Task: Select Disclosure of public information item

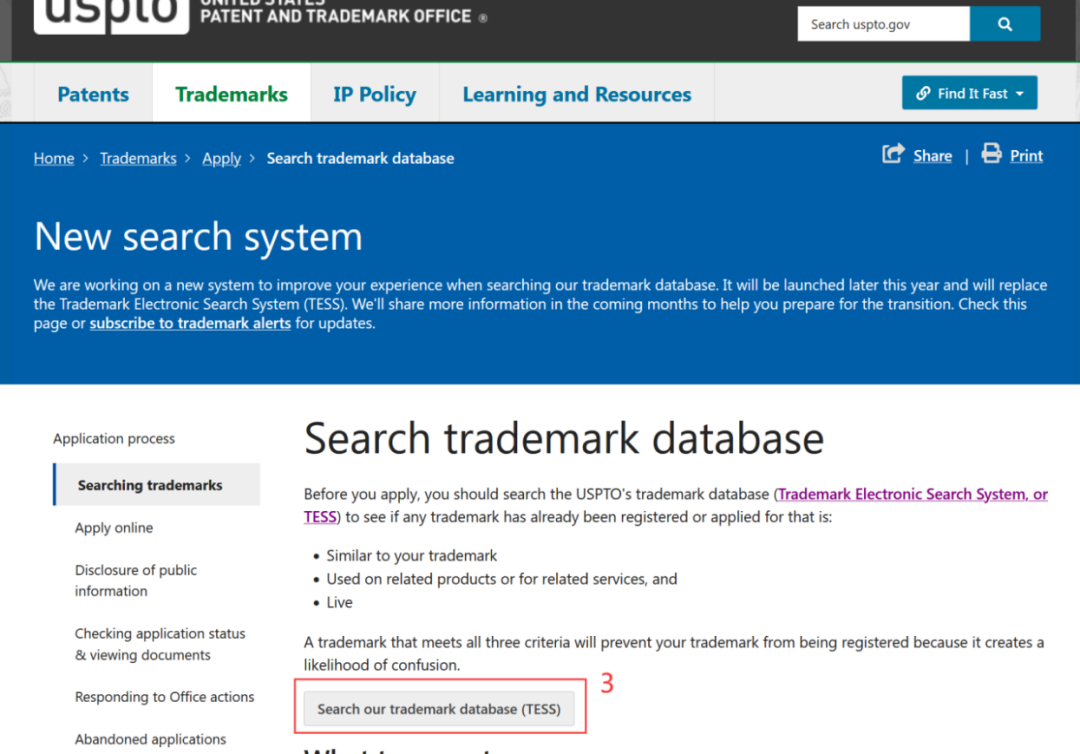Action: tap(136, 580)
